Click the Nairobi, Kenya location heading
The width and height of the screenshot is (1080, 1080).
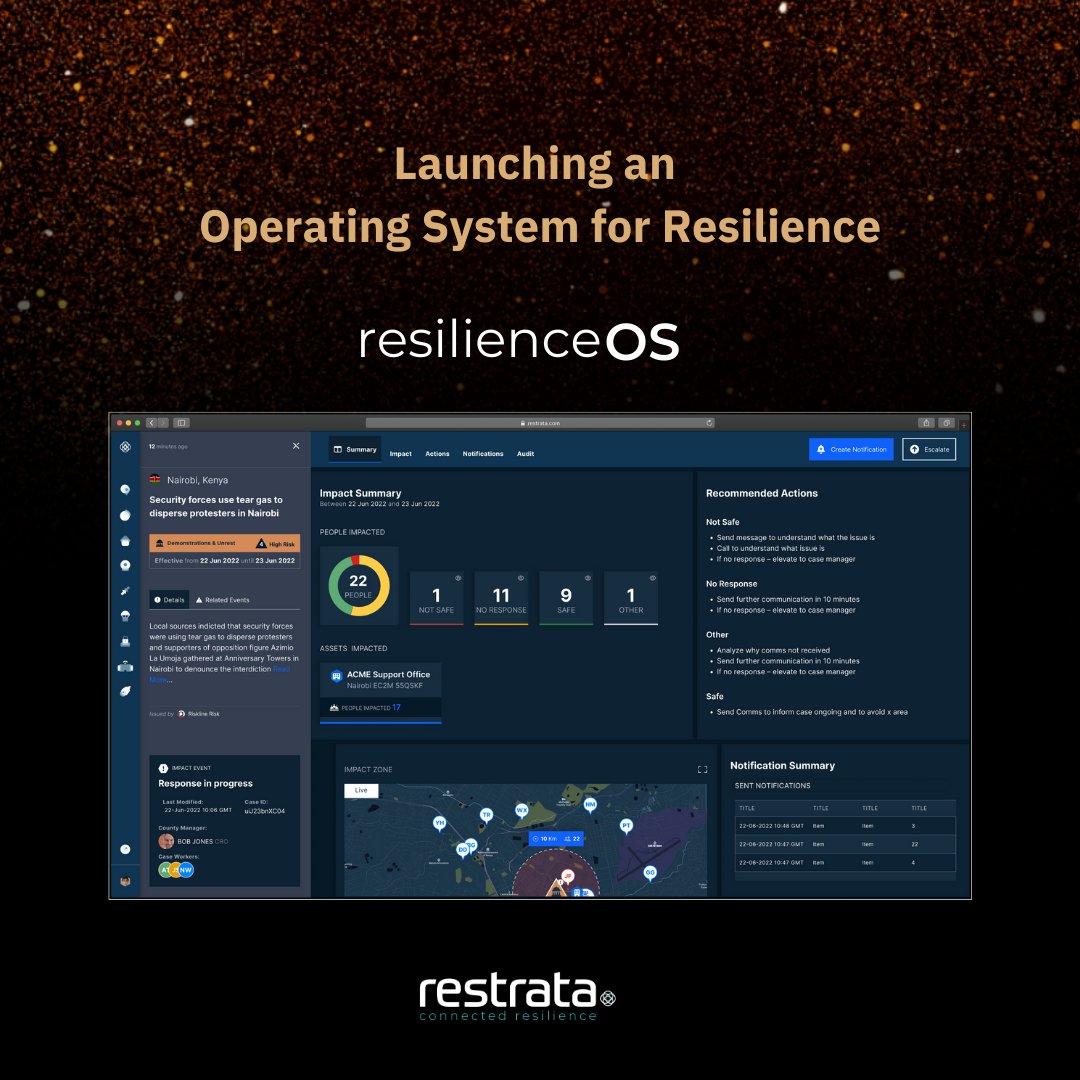197,480
